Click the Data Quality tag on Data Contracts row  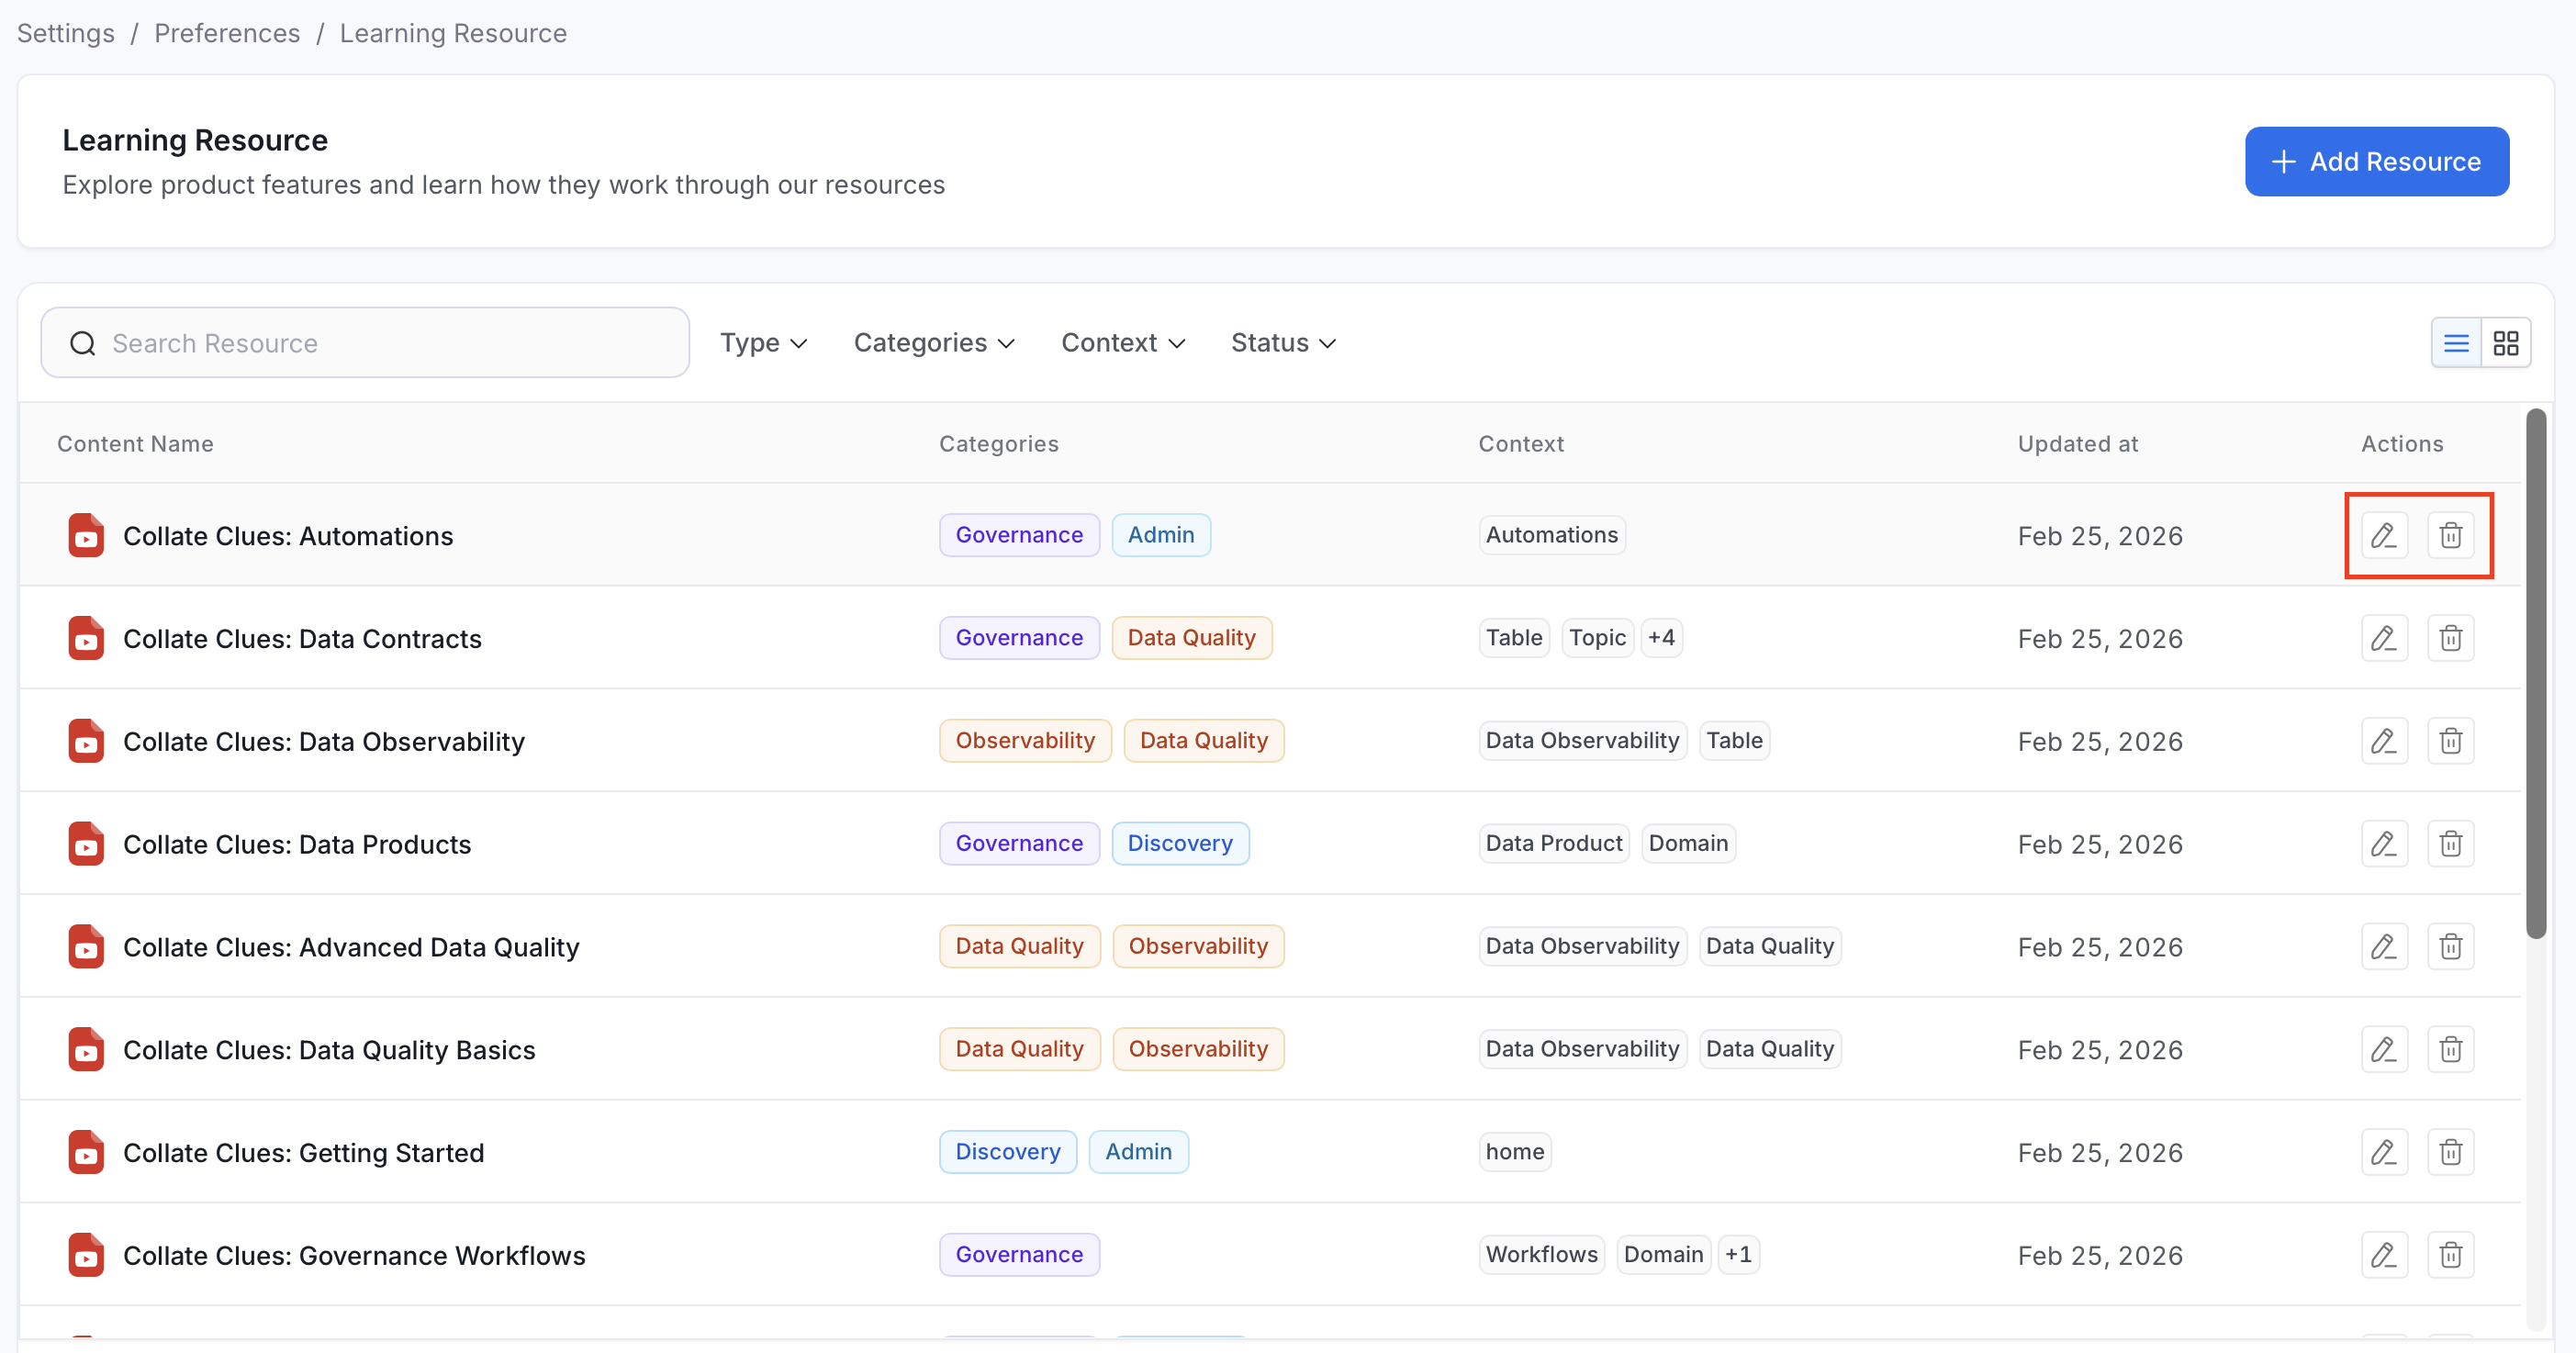1192,638
